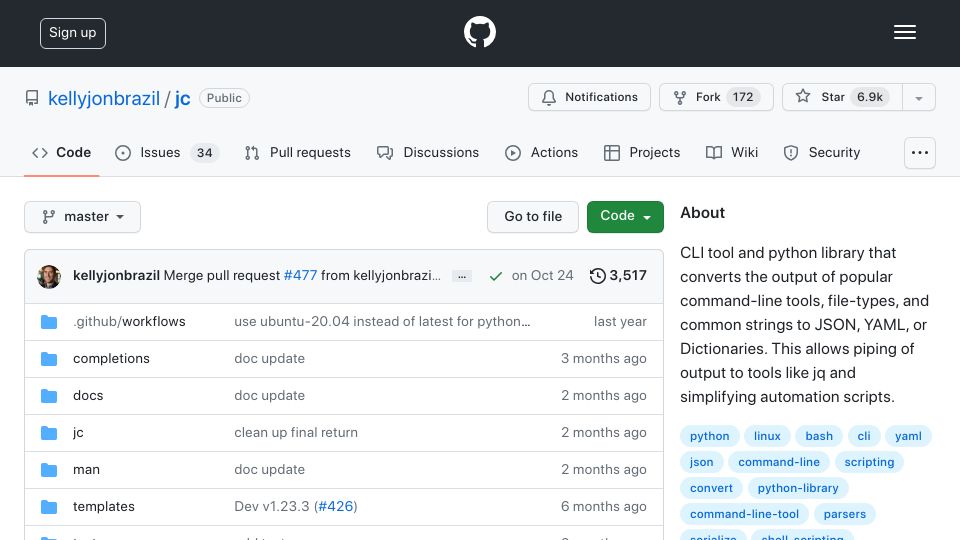Select the parsers topic tag
The image size is (960, 540).
(x=844, y=514)
